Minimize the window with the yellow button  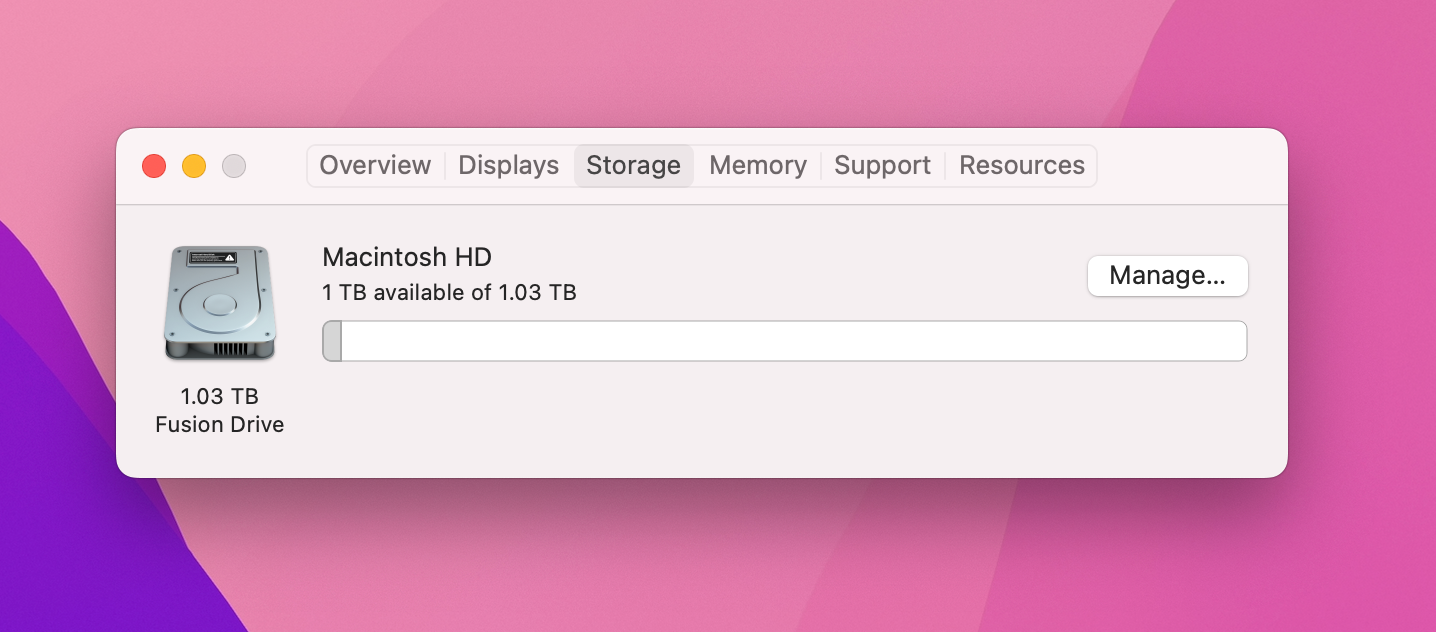[194, 166]
